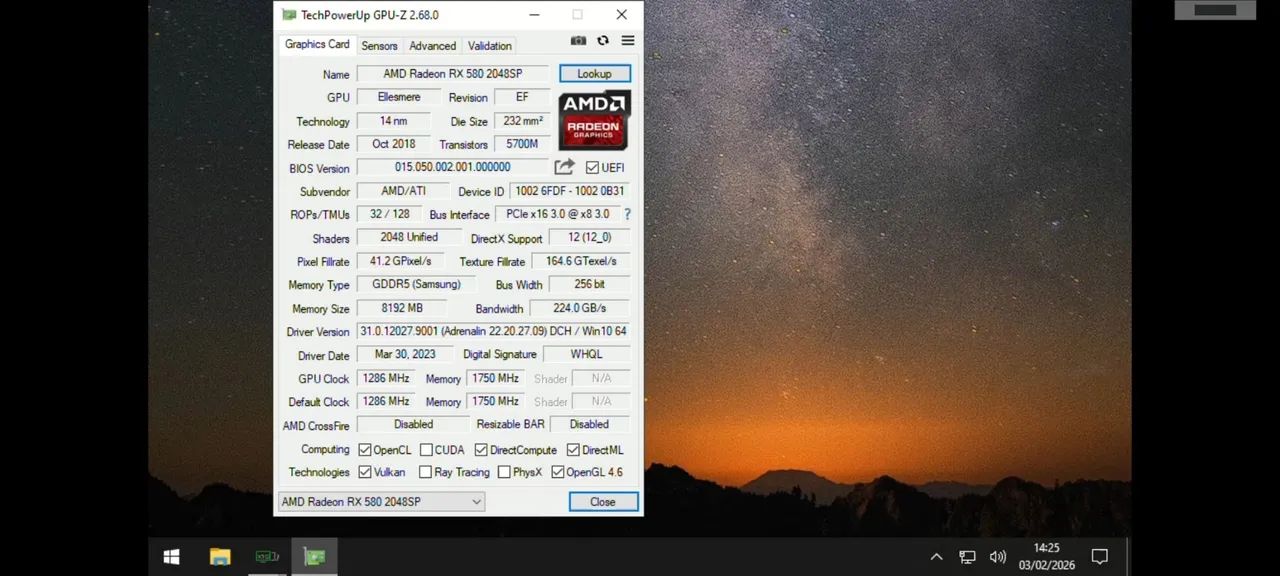The image size is (1280, 576).
Task: Open the GPU selection dropdown
Action: 381,502
